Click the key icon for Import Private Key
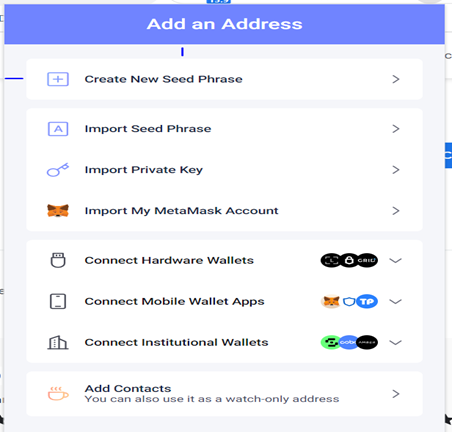 [x=58, y=170]
